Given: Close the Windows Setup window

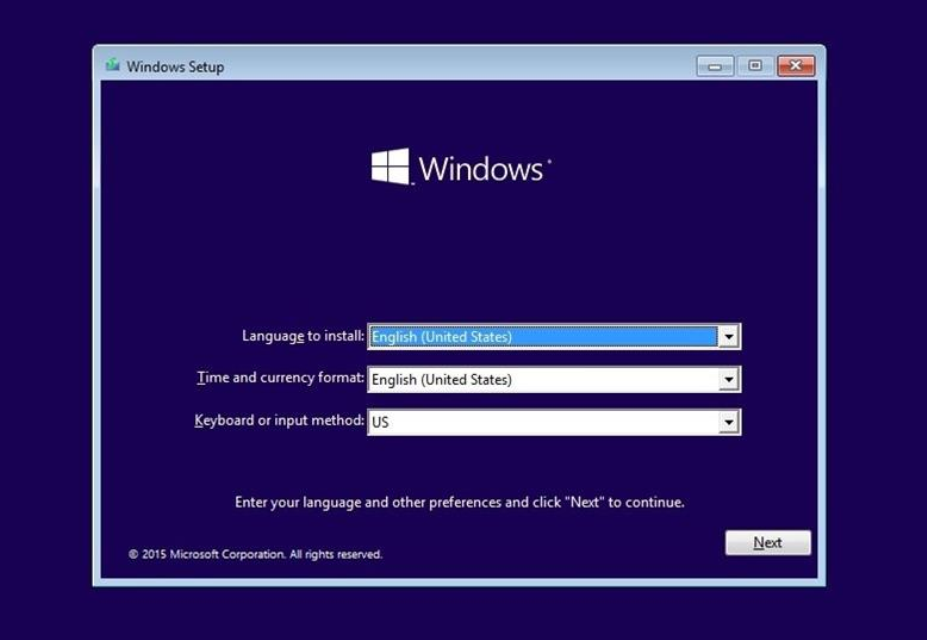Looking at the screenshot, I should [x=796, y=66].
